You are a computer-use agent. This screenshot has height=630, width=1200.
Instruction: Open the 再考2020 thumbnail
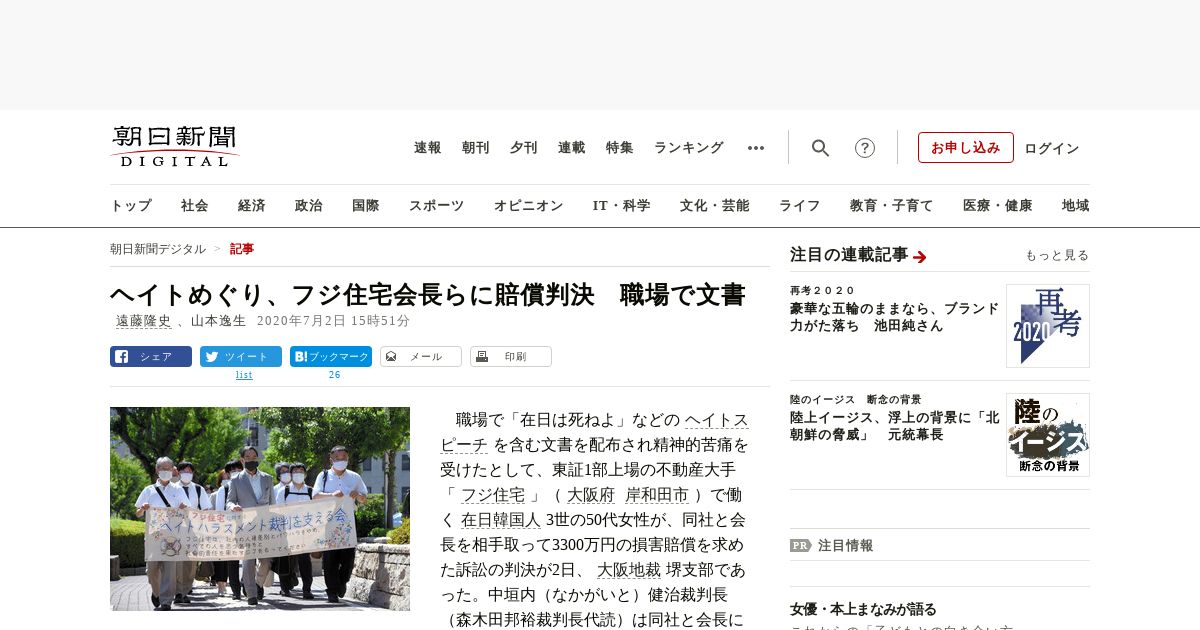pyautogui.click(x=1048, y=326)
